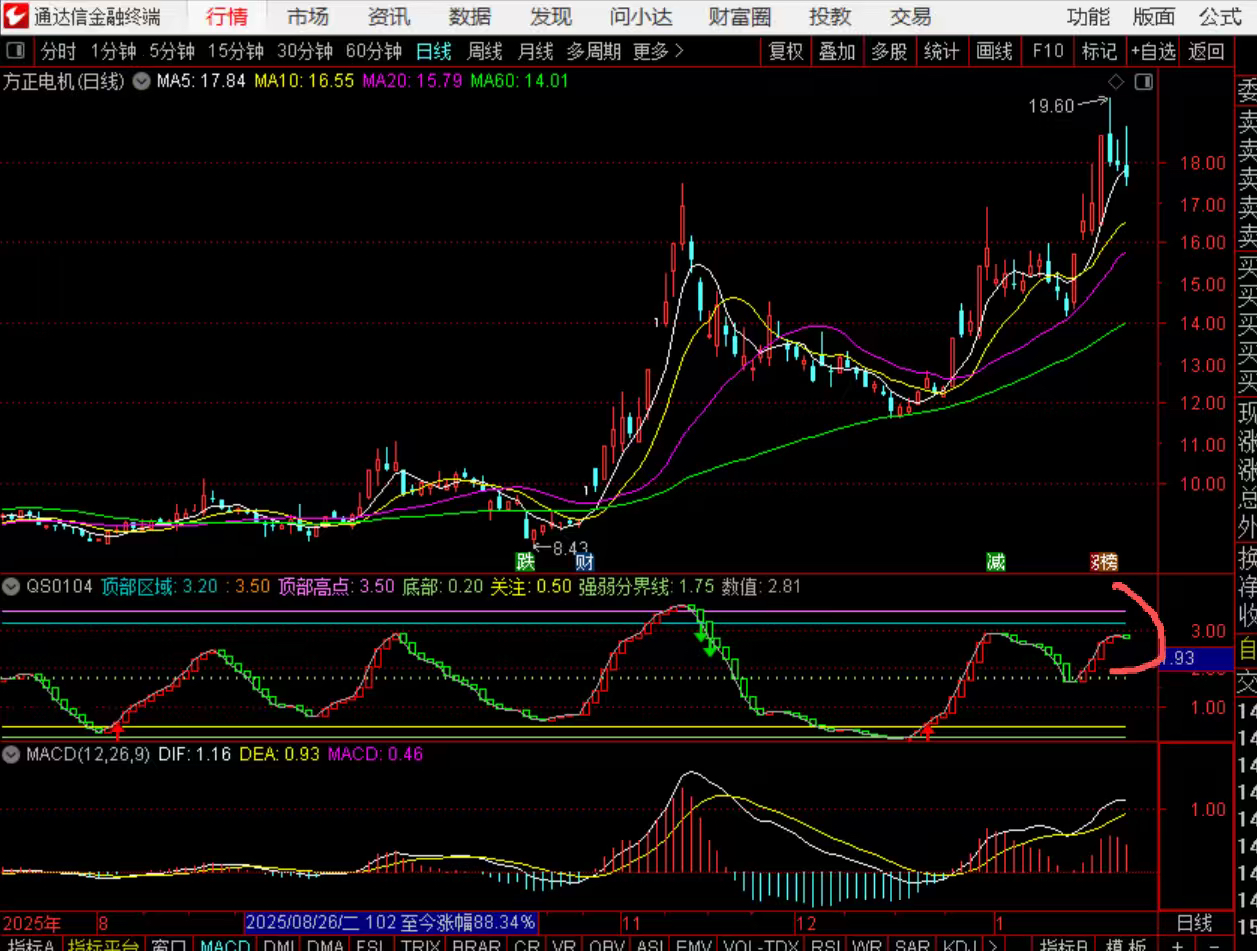Click the blue 财 marker on chart
The width and height of the screenshot is (1257, 951).
(584, 561)
